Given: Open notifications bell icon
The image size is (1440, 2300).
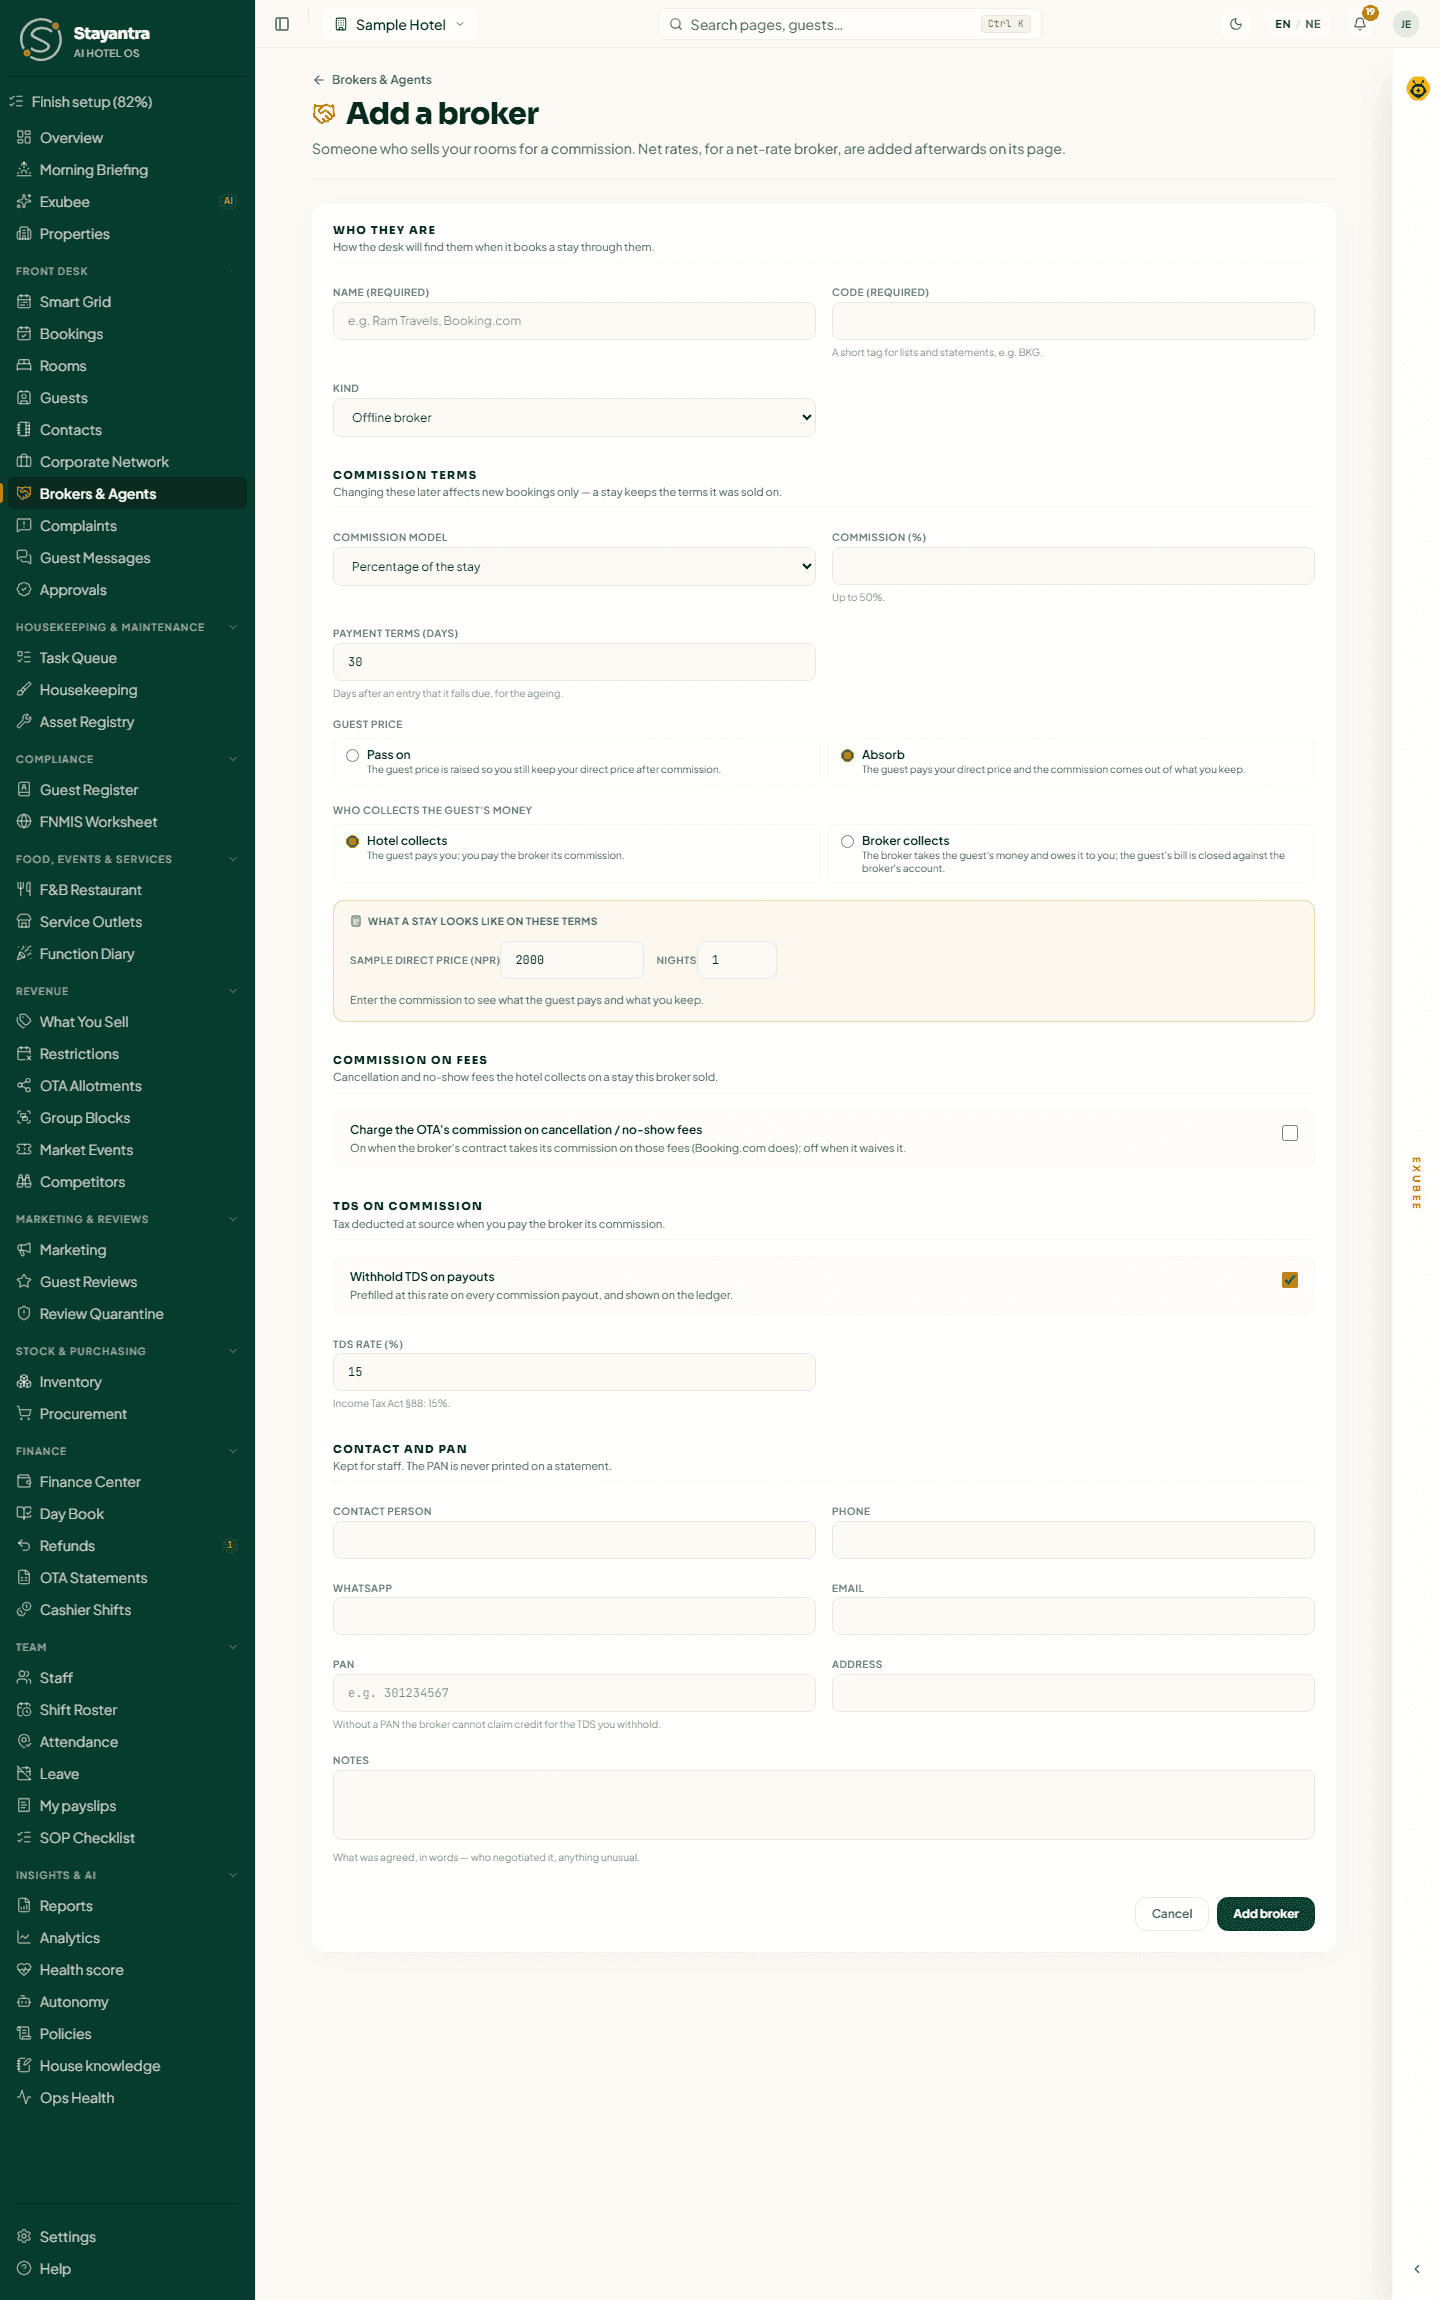Looking at the screenshot, I should pos(1360,24).
